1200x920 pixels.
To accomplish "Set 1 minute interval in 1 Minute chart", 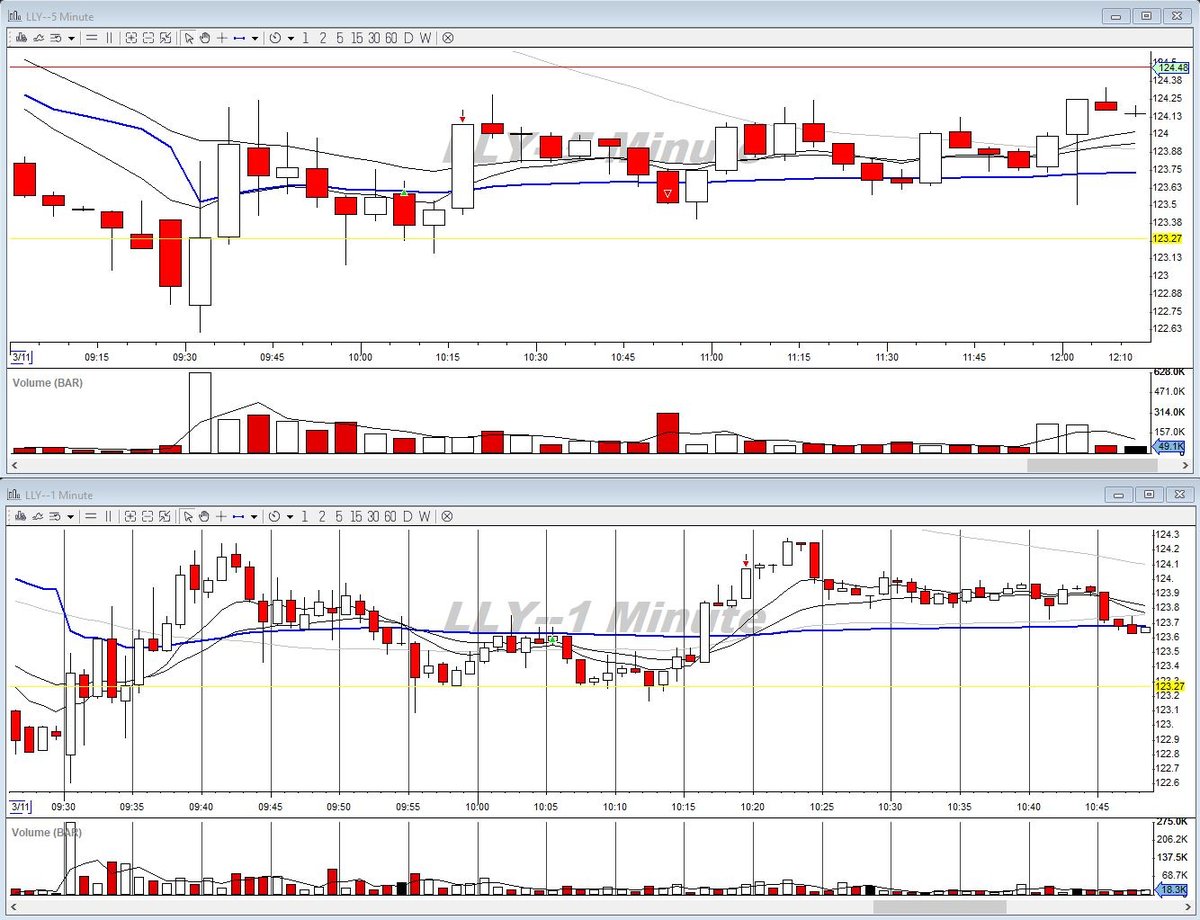I will coord(306,516).
